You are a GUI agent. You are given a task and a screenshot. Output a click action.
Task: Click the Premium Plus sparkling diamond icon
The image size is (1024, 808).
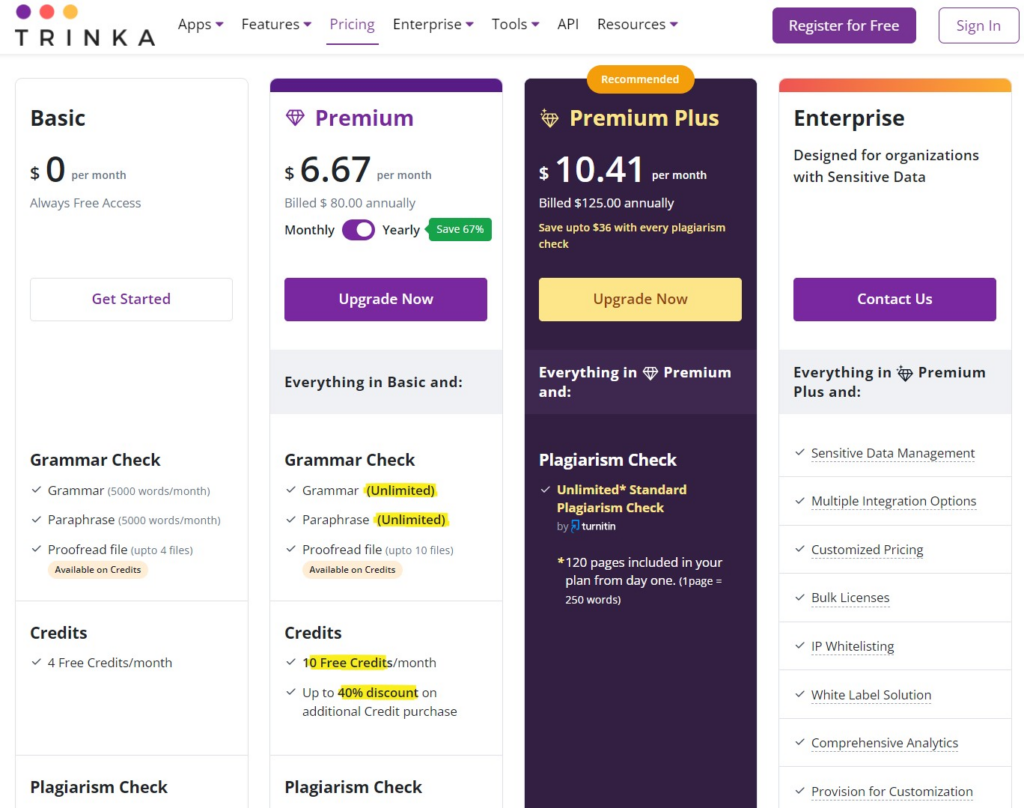click(549, 118)
